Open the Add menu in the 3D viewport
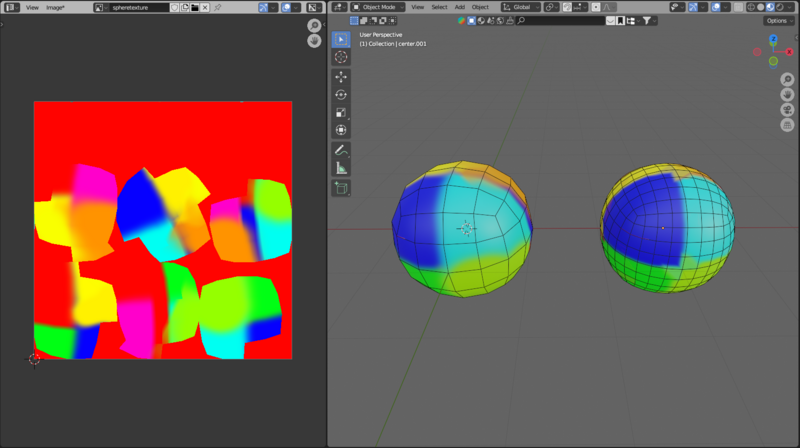The image size is (800, 448). (x=459, y=7)
